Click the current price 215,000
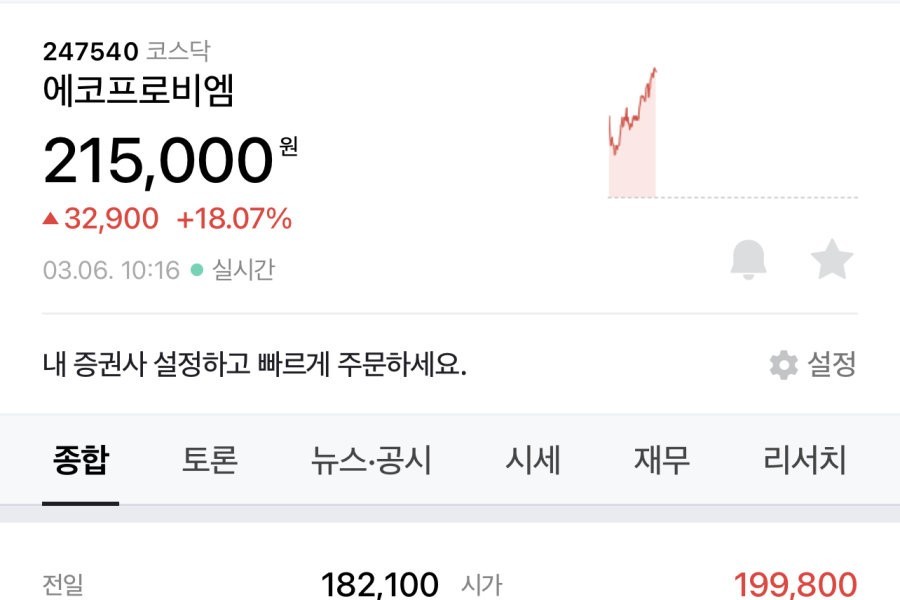 (x=158, y=161)
